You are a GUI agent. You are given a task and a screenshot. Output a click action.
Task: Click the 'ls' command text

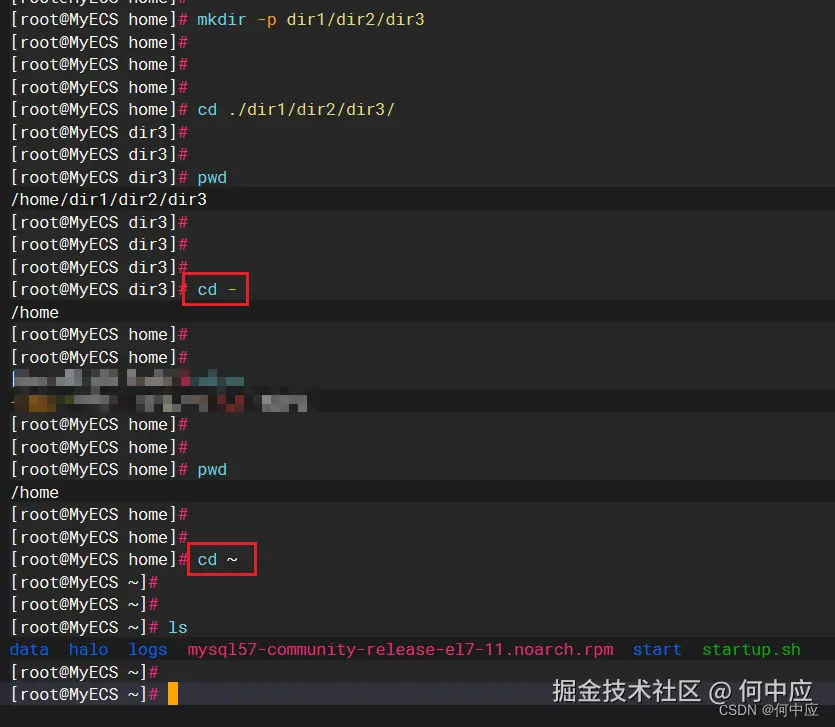(x=178, y=627)
